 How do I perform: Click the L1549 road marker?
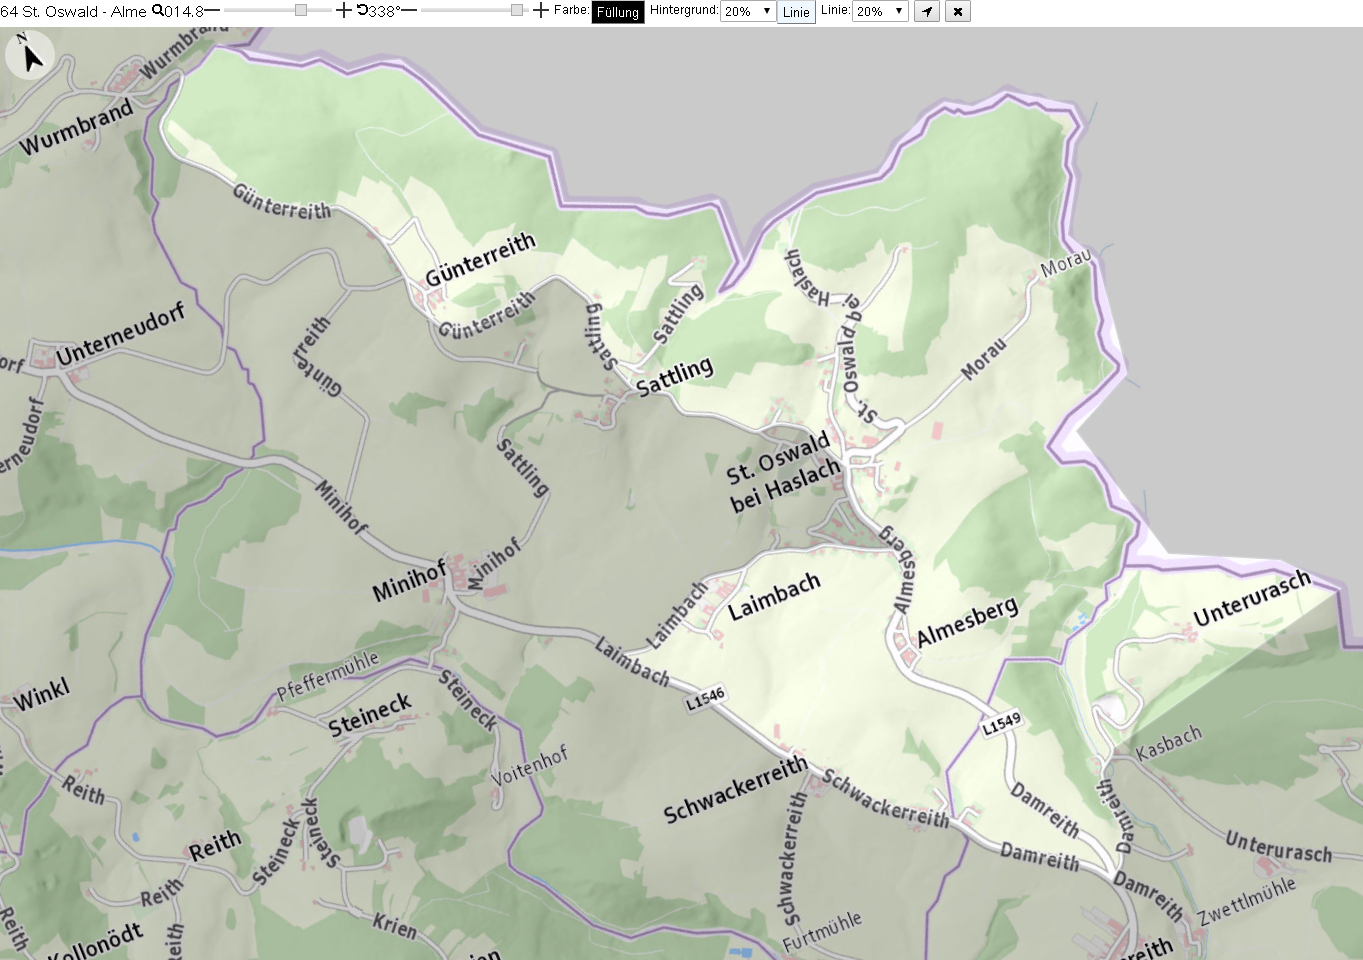point(1001,723)
